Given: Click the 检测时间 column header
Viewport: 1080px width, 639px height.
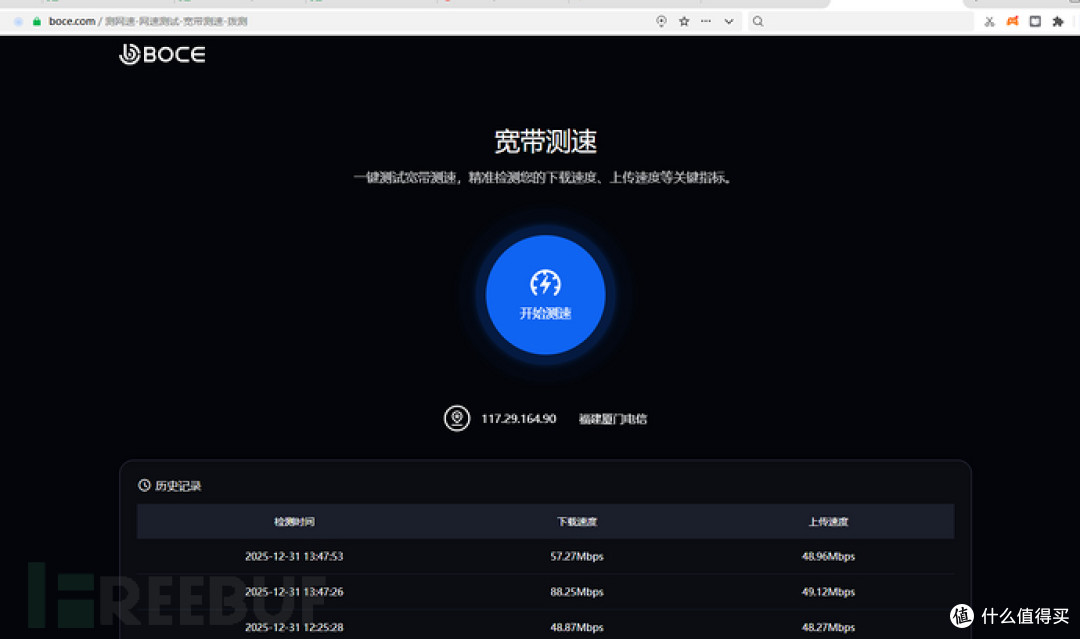Looking at the screenshot, I should 294,521.
